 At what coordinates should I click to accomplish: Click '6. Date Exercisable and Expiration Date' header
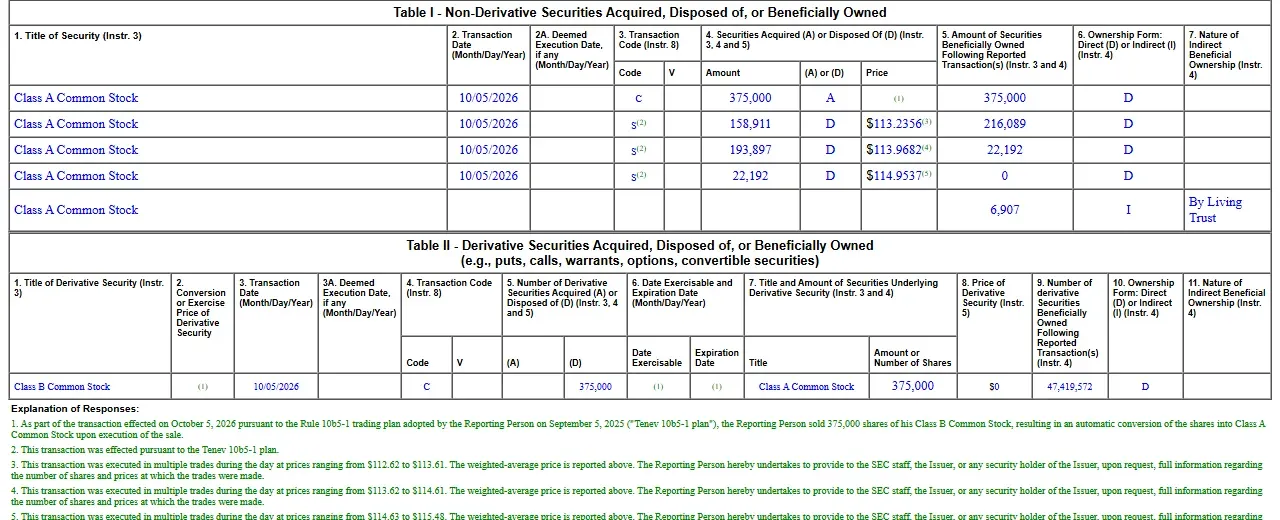[682, 293]
